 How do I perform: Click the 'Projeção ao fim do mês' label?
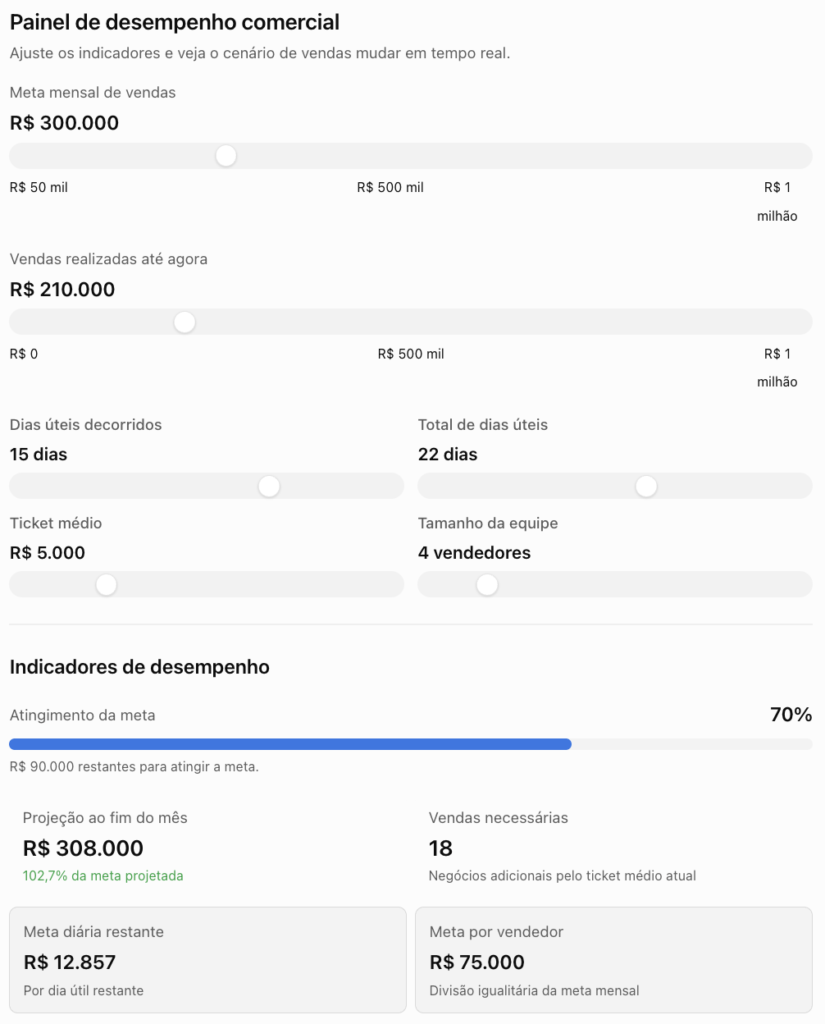(x=105, y=818)
